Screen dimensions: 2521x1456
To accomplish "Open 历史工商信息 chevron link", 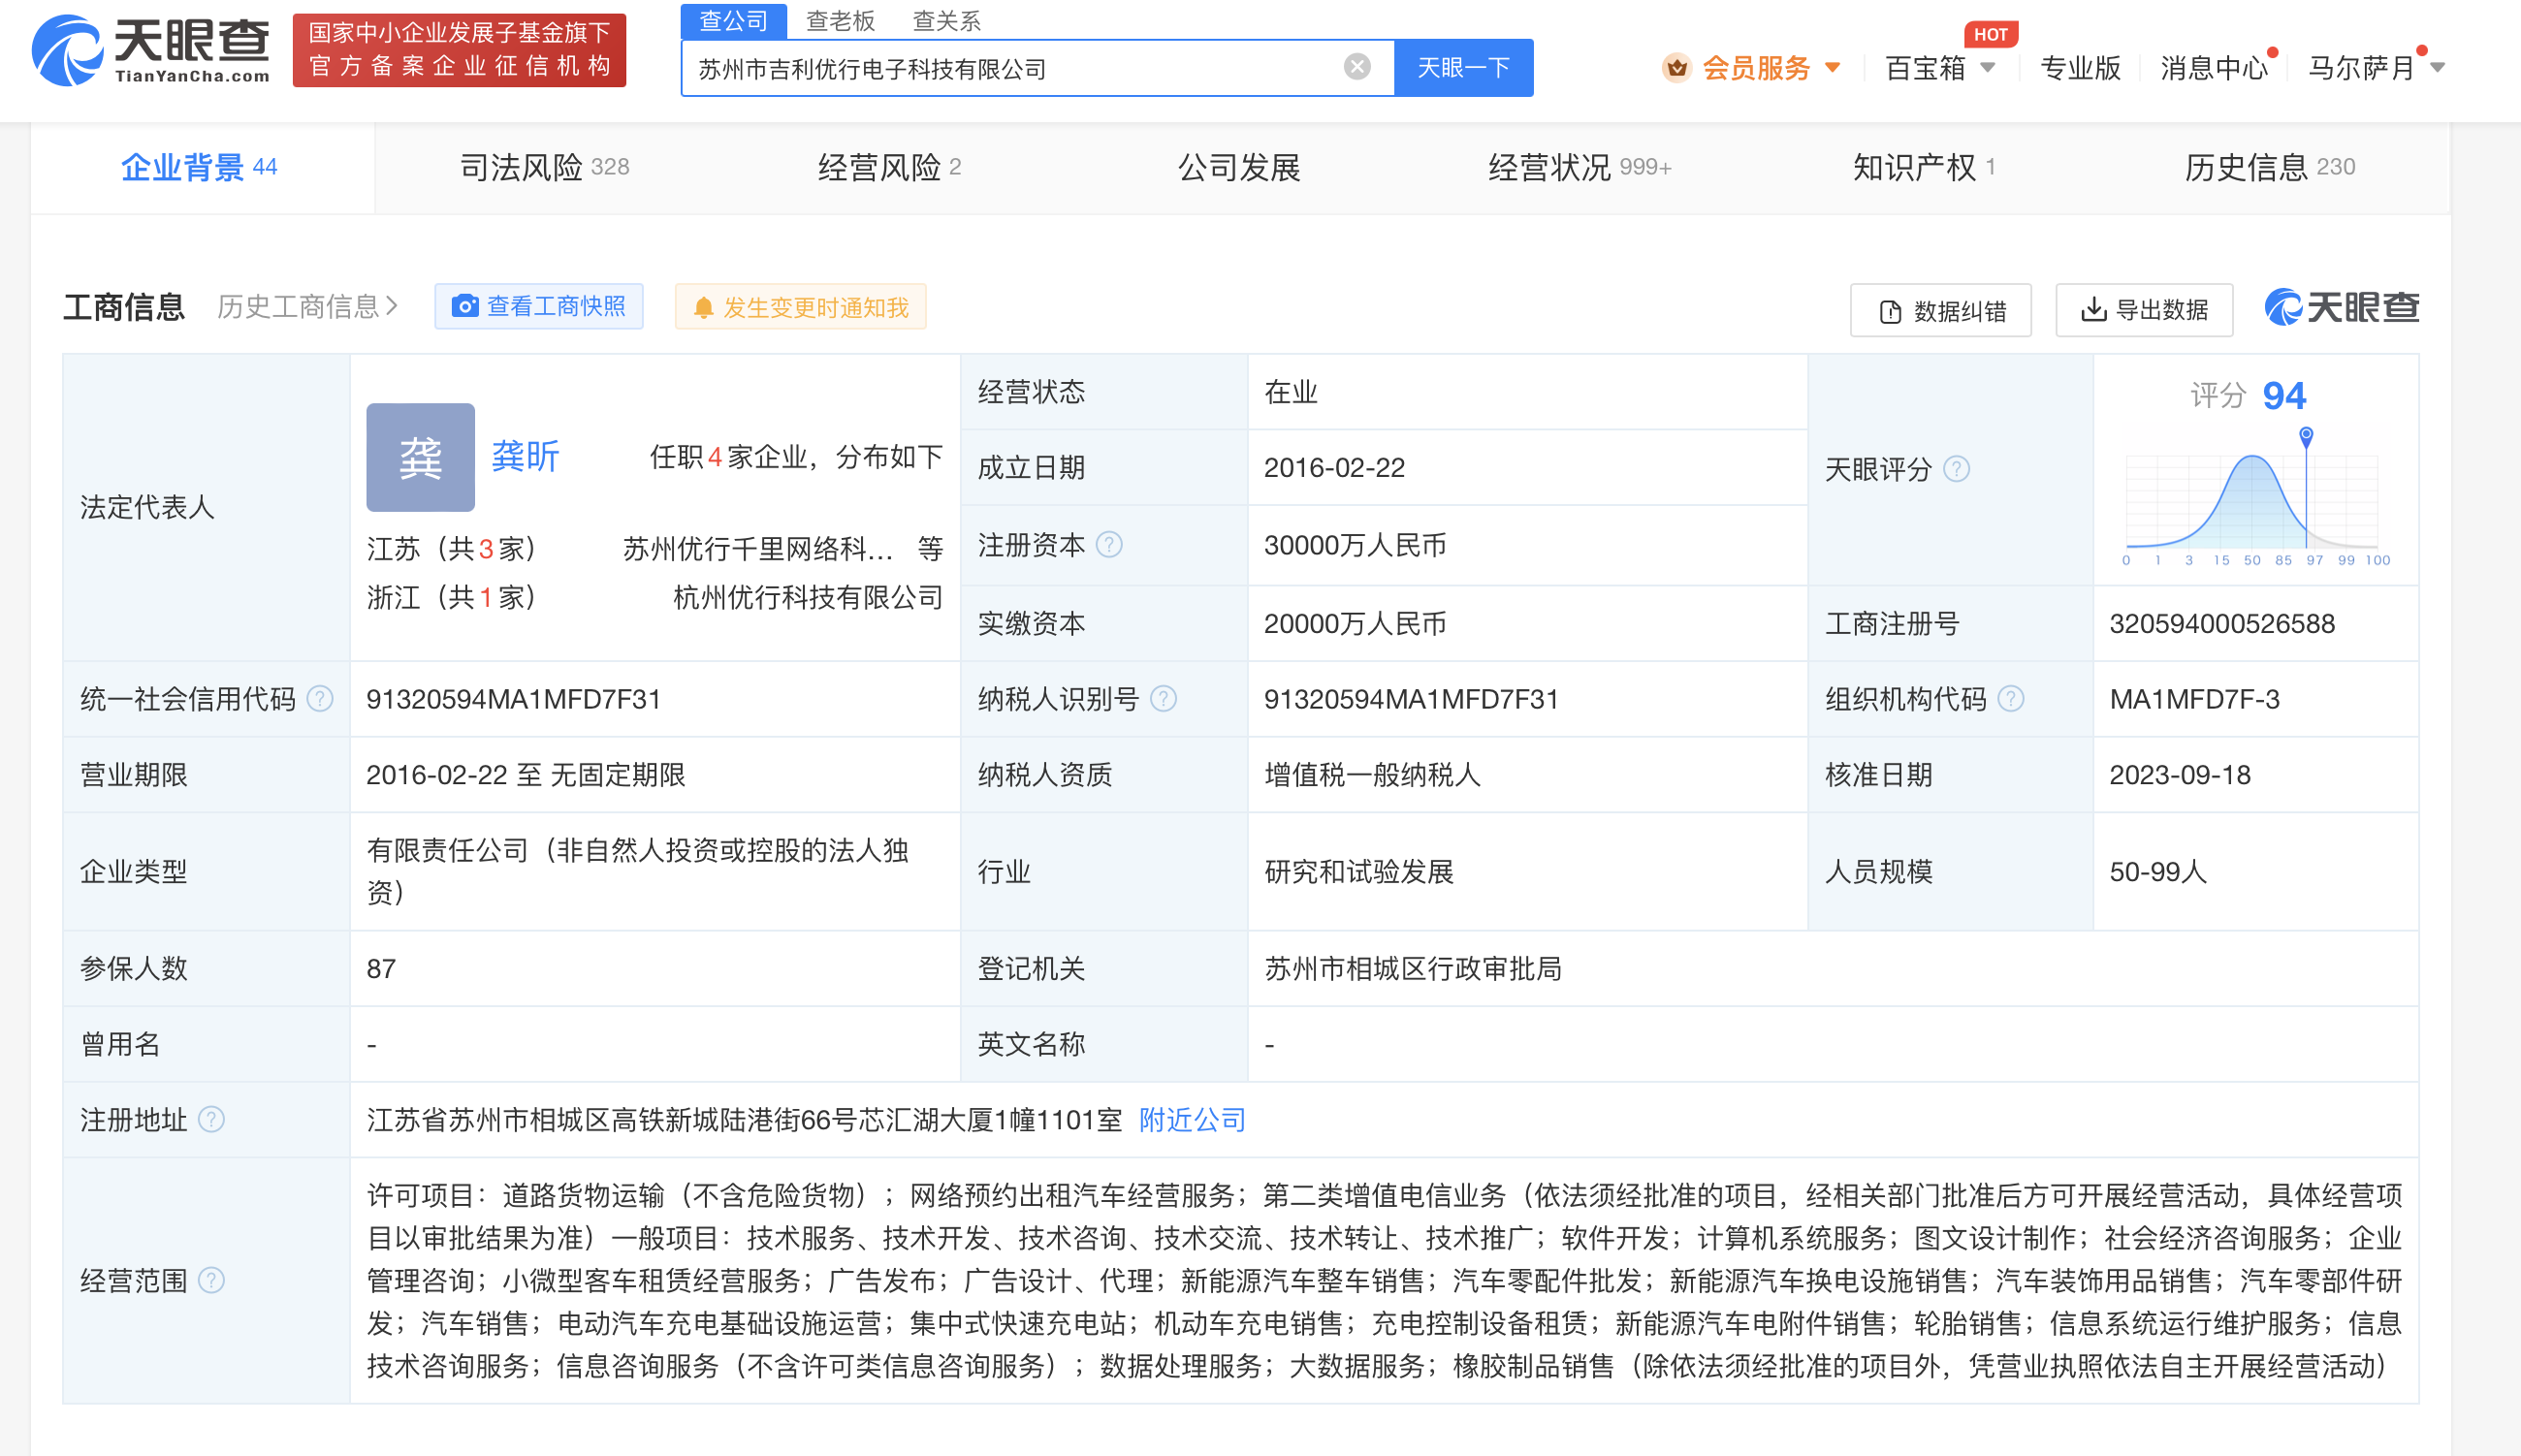I will (x=308, y=306).
